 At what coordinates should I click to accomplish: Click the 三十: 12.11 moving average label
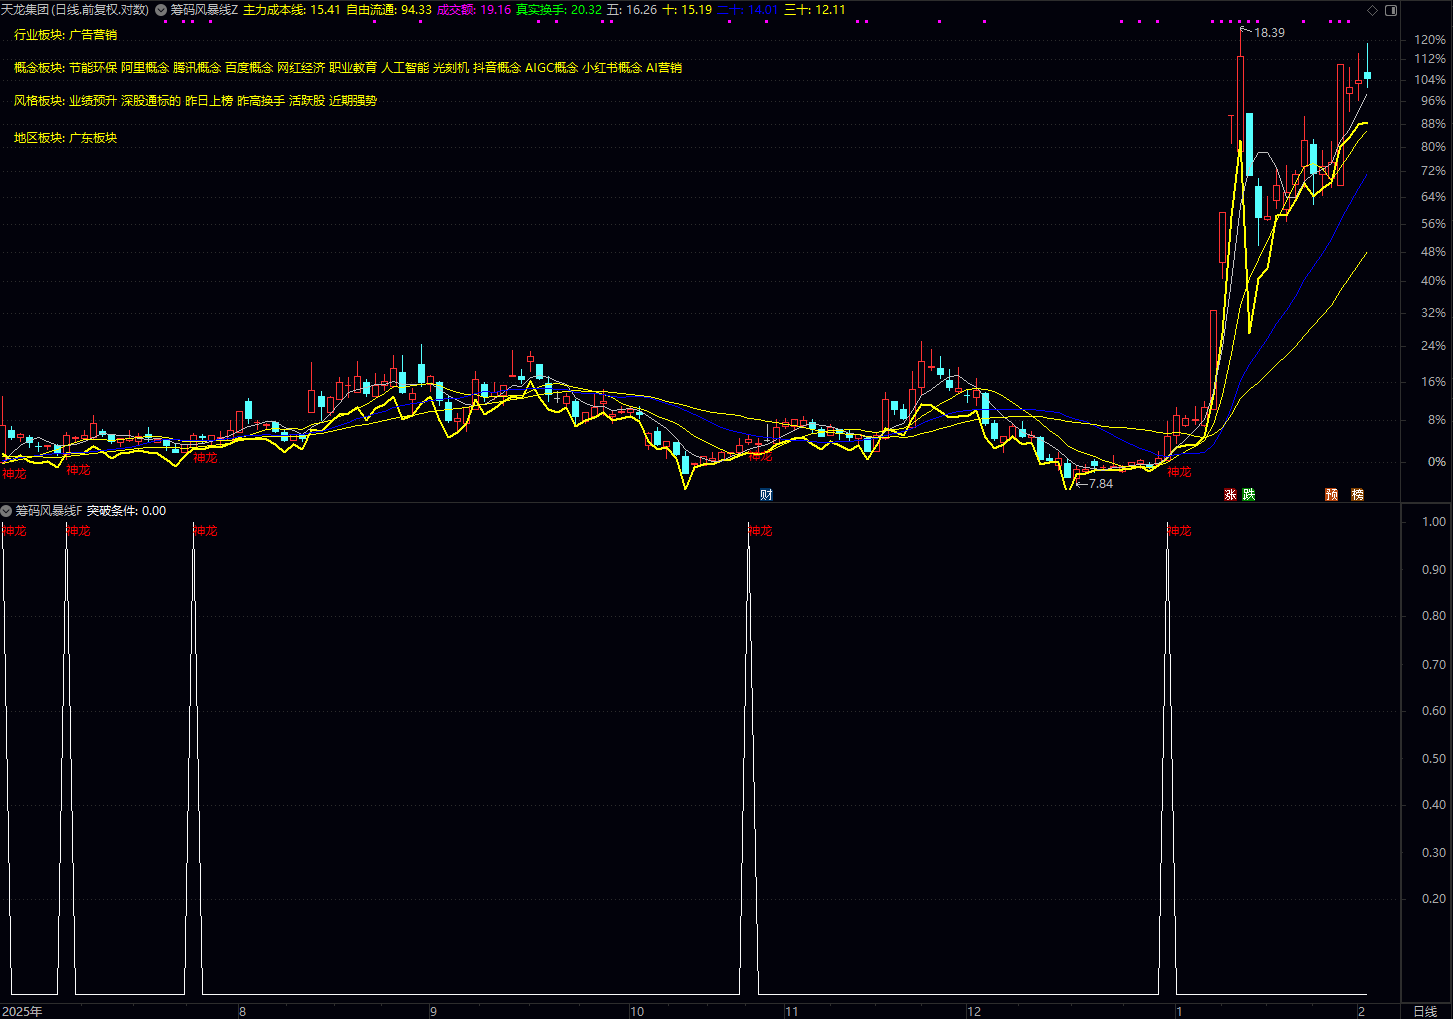814,10
